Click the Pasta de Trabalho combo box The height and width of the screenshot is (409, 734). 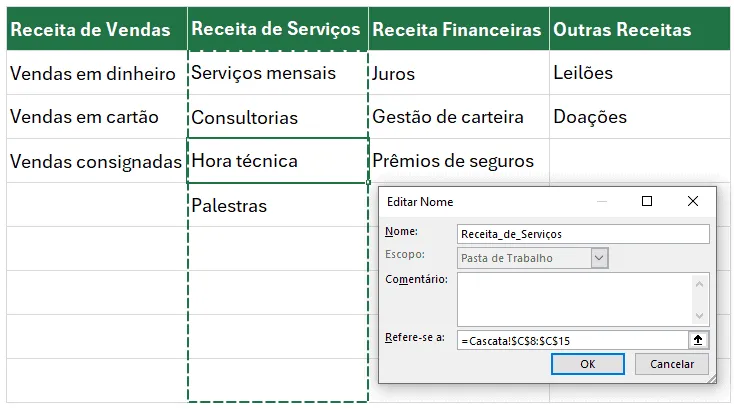click(x=533, y=258)
